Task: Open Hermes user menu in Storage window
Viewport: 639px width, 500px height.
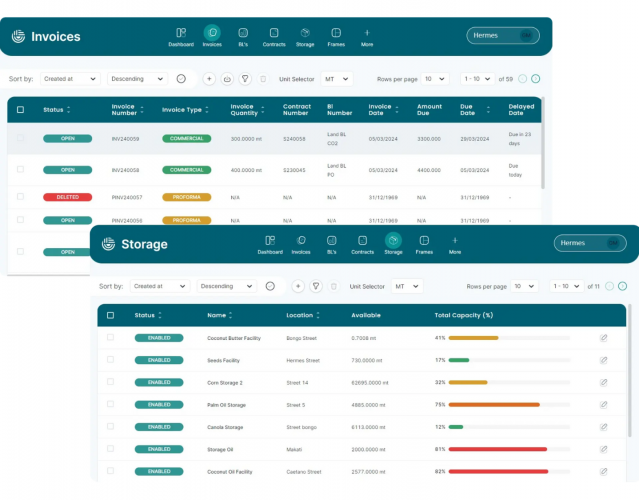Action: [x=590, y=243]
